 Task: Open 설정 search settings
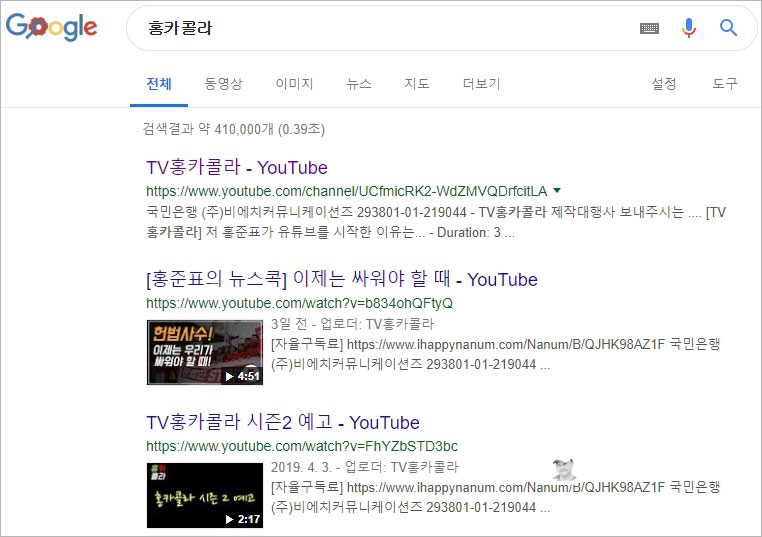(x=664, y=84)
